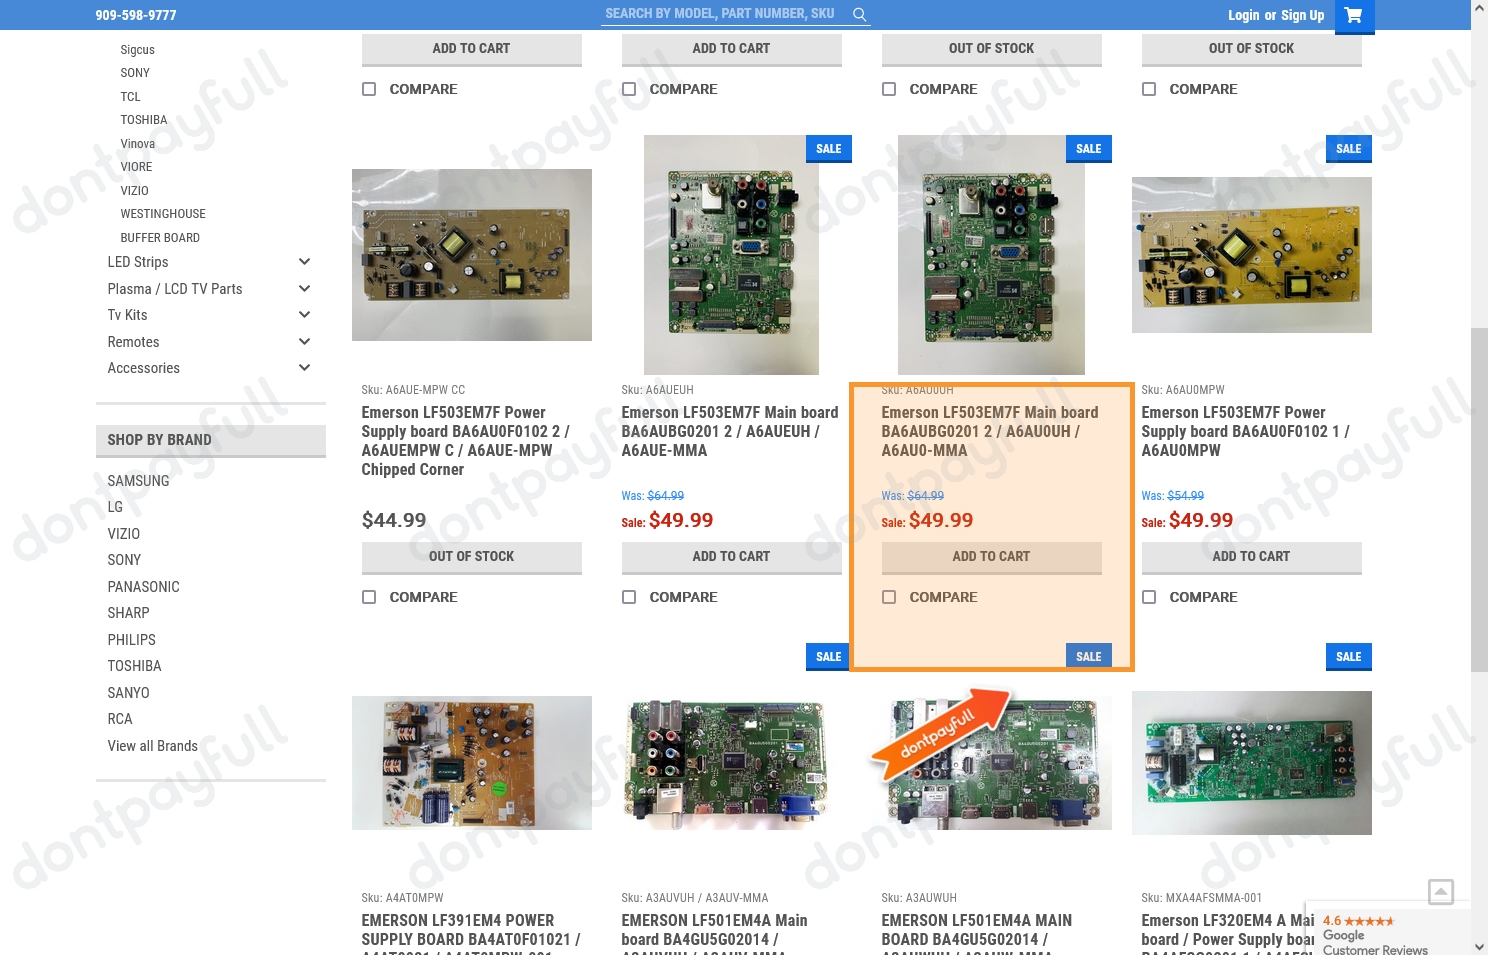Open A6AU0MPW yellow power board image
This screenshot has height=955, width=1488.
(x=1251, y=255)
